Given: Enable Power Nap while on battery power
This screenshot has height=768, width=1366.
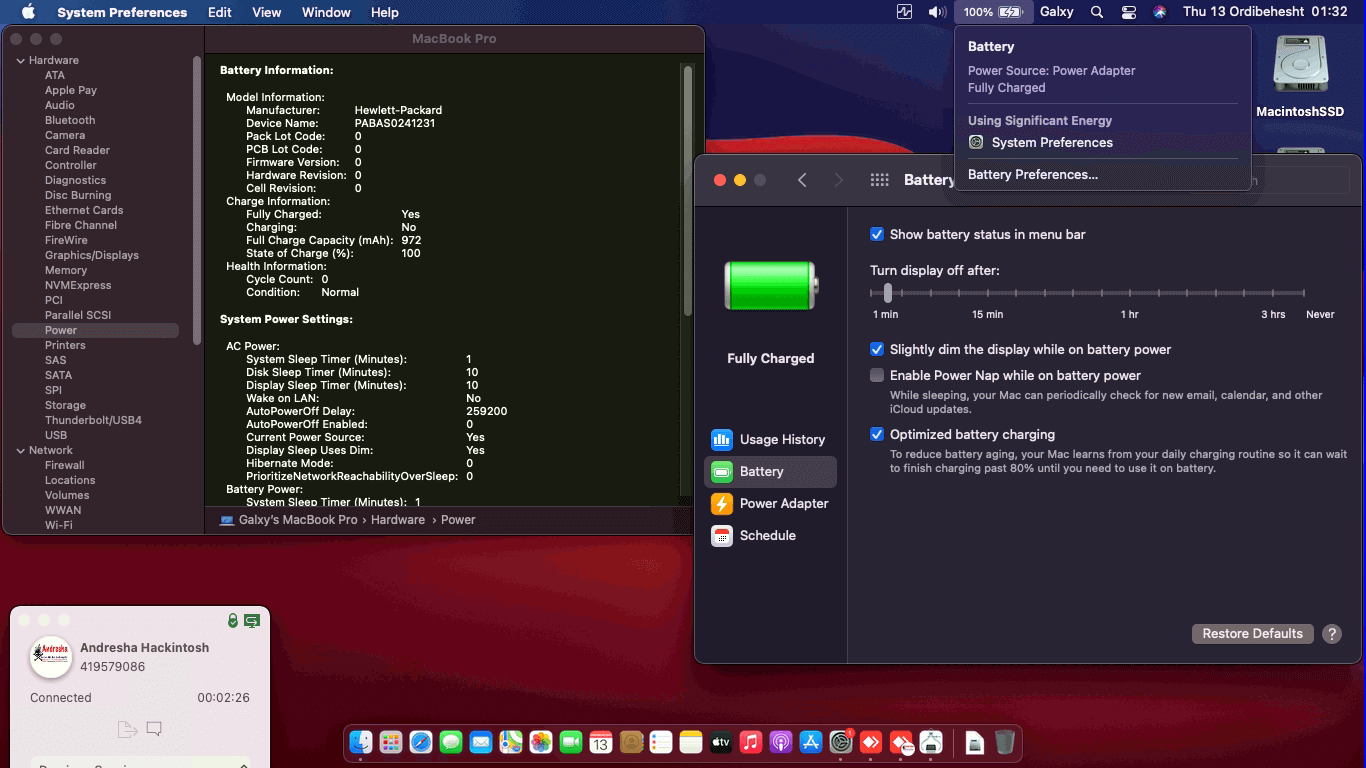Looking at the screenshot, I should 877,375.
